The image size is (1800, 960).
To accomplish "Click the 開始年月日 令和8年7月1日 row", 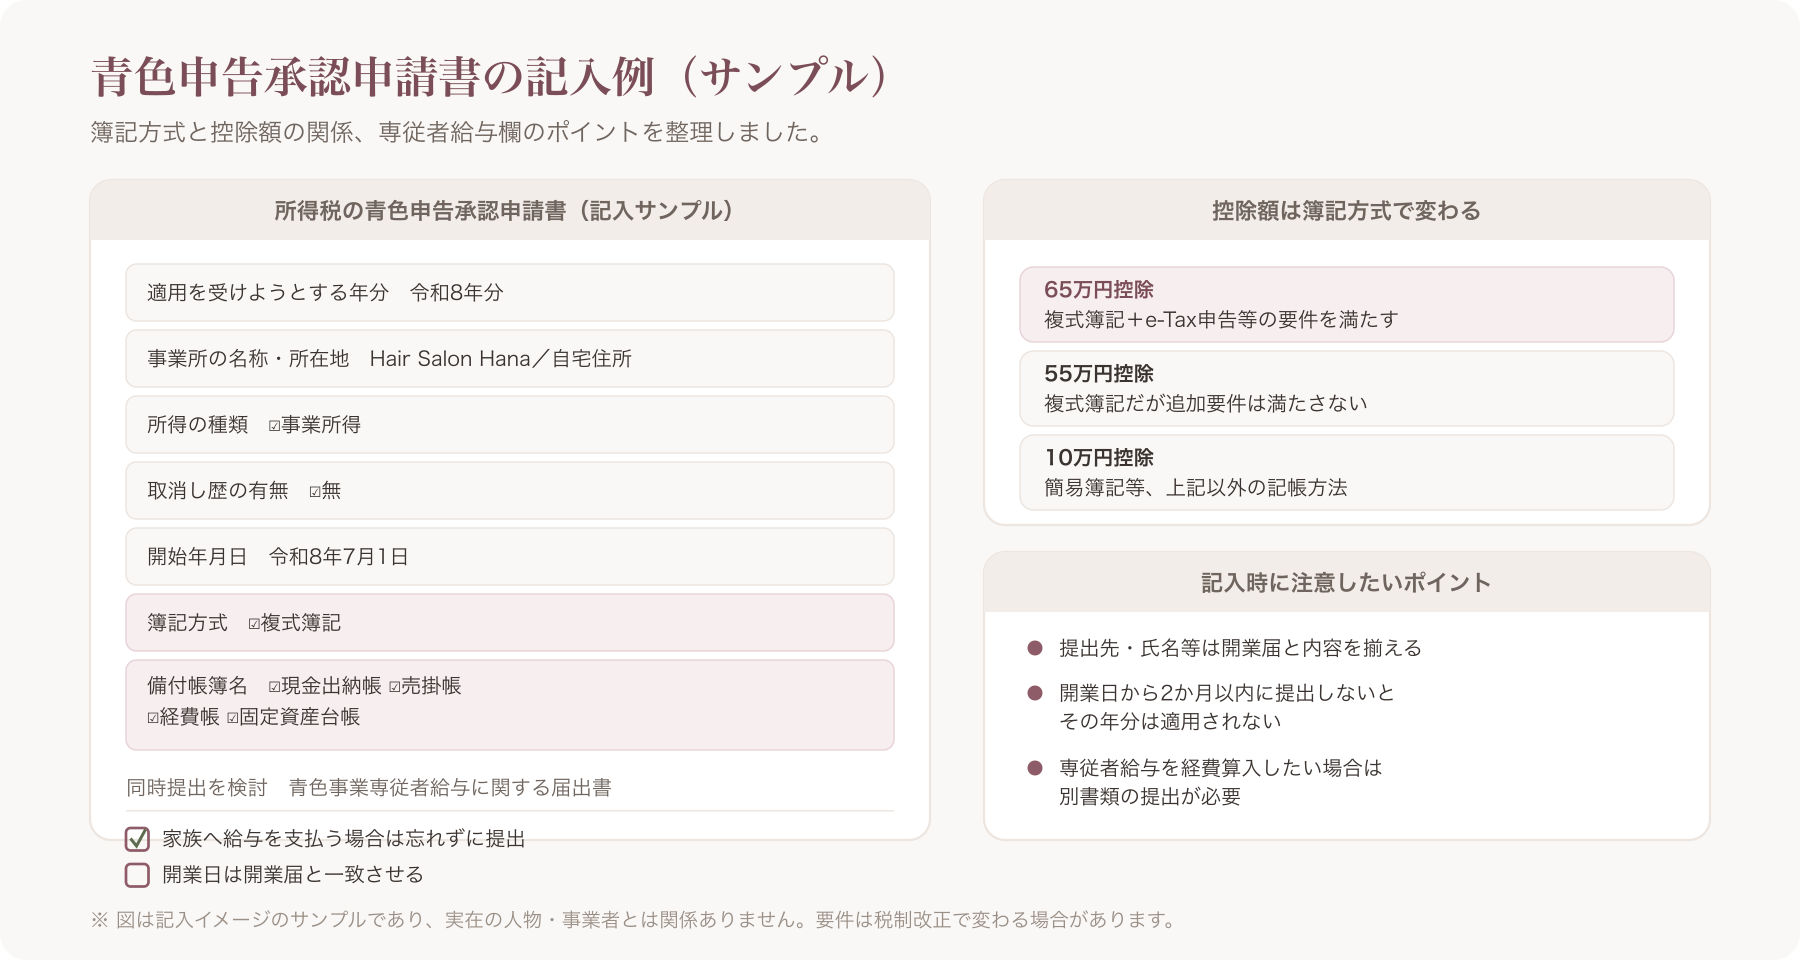I will (510, 556).
